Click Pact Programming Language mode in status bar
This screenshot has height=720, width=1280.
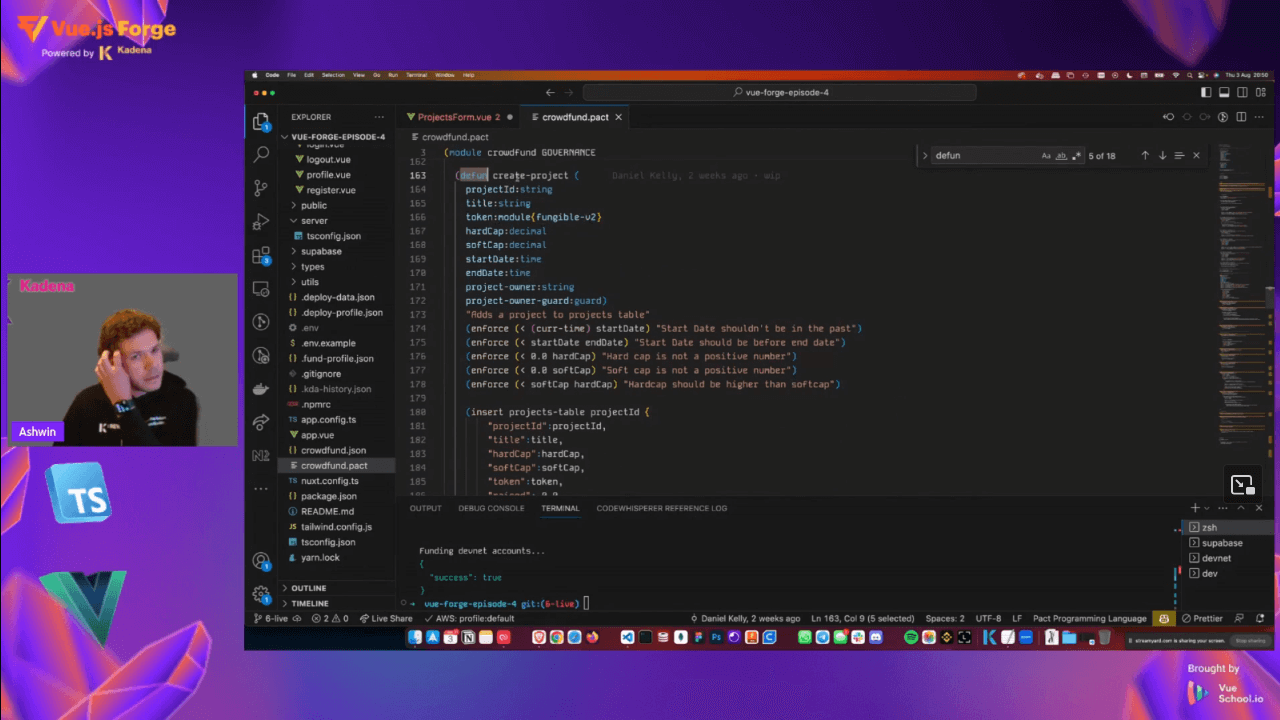tap(1089, 618)
